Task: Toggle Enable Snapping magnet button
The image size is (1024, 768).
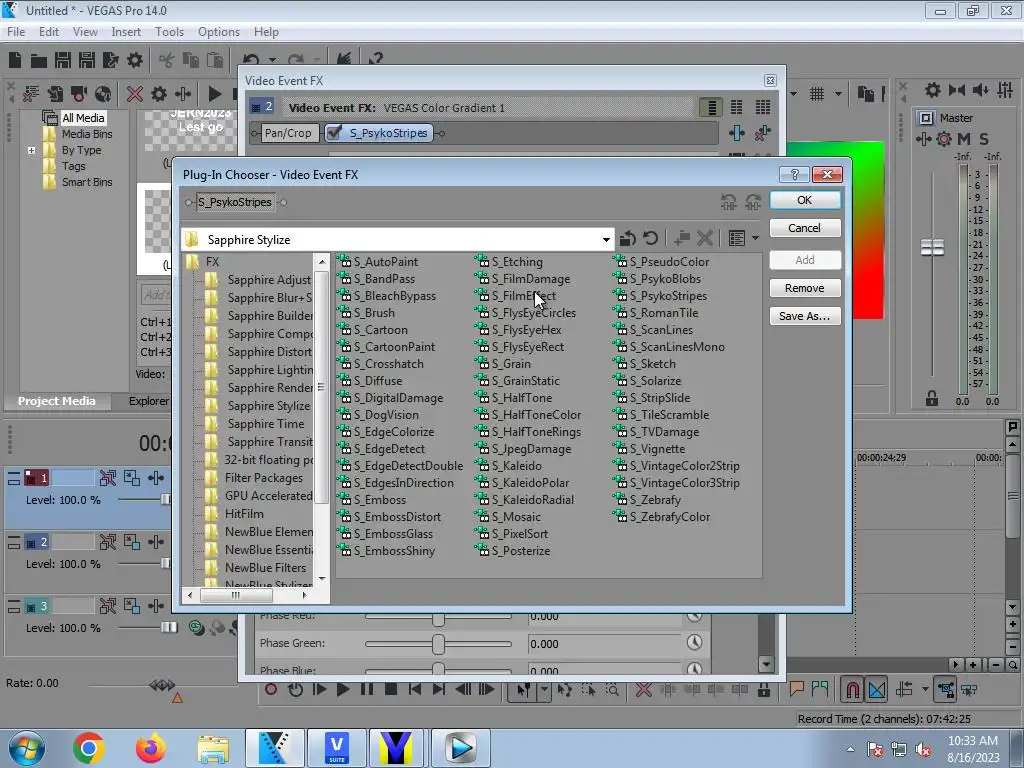Action: pos(852,689)
